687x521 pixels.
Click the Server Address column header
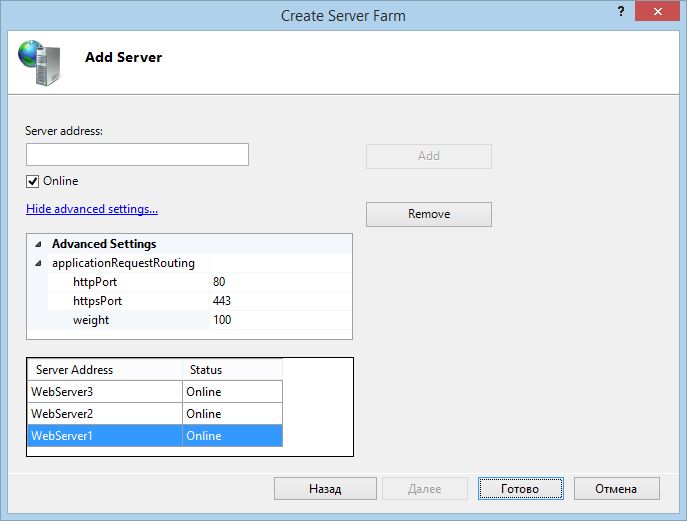[104, 370]
